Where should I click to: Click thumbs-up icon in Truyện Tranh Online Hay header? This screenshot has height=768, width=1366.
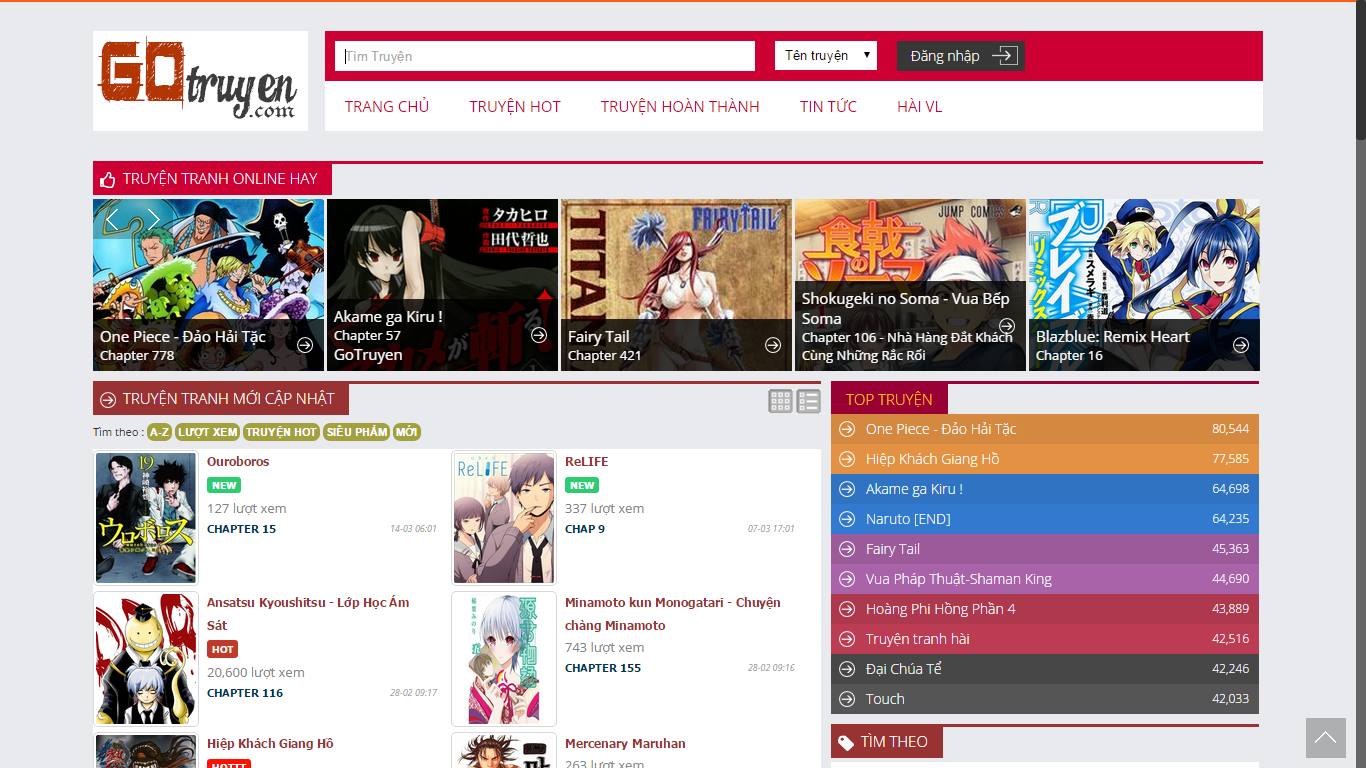click(108, 180)
